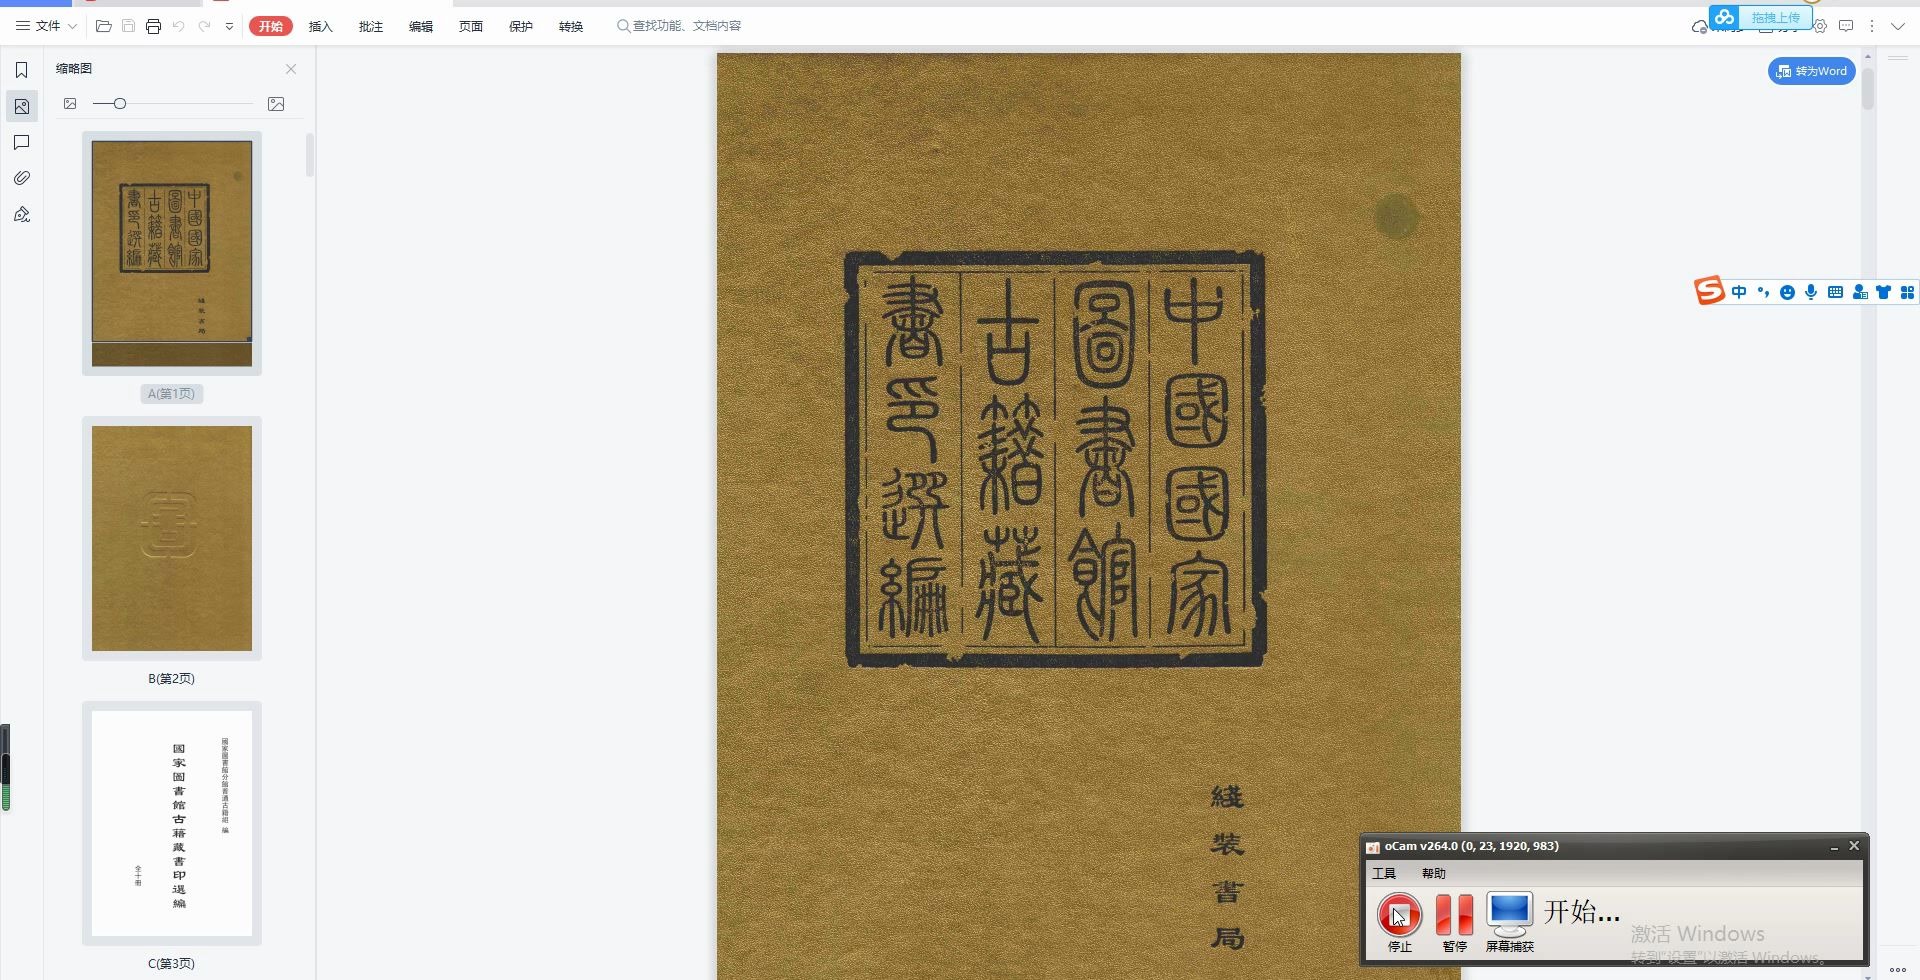Image resolution: width=1920 pixels, height=980 pixels.
Task: Click the 转为Word button
Action: 1812,71
